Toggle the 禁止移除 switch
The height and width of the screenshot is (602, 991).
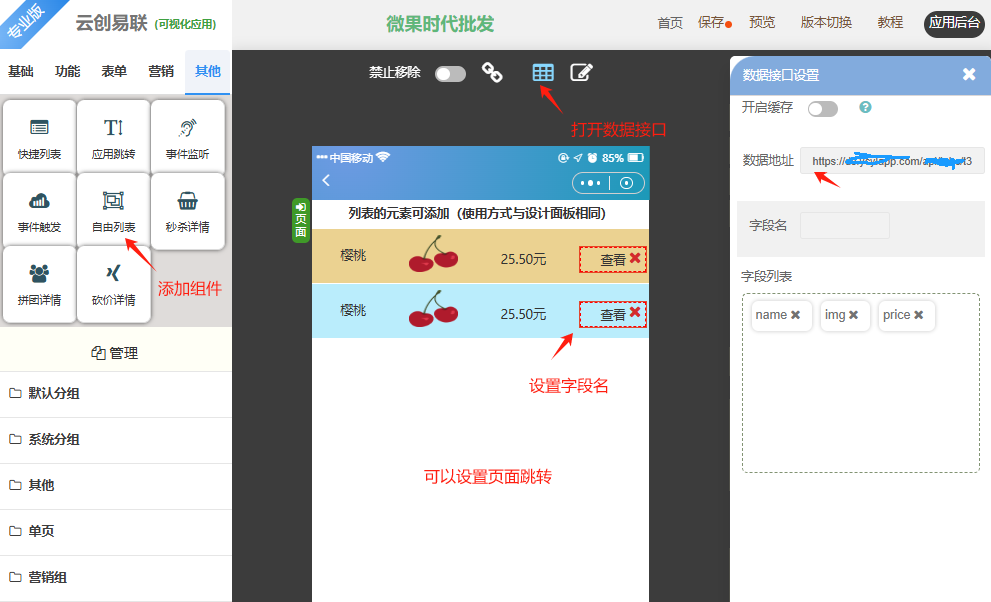(x=450, y=73)
